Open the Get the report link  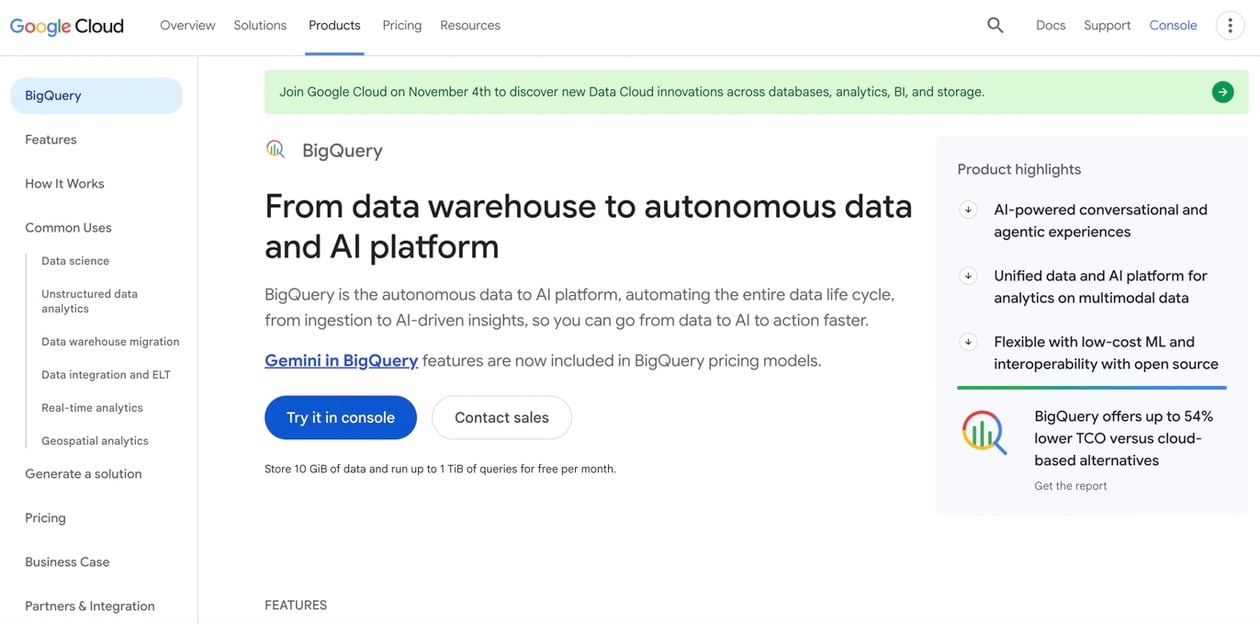(1070, 486)
